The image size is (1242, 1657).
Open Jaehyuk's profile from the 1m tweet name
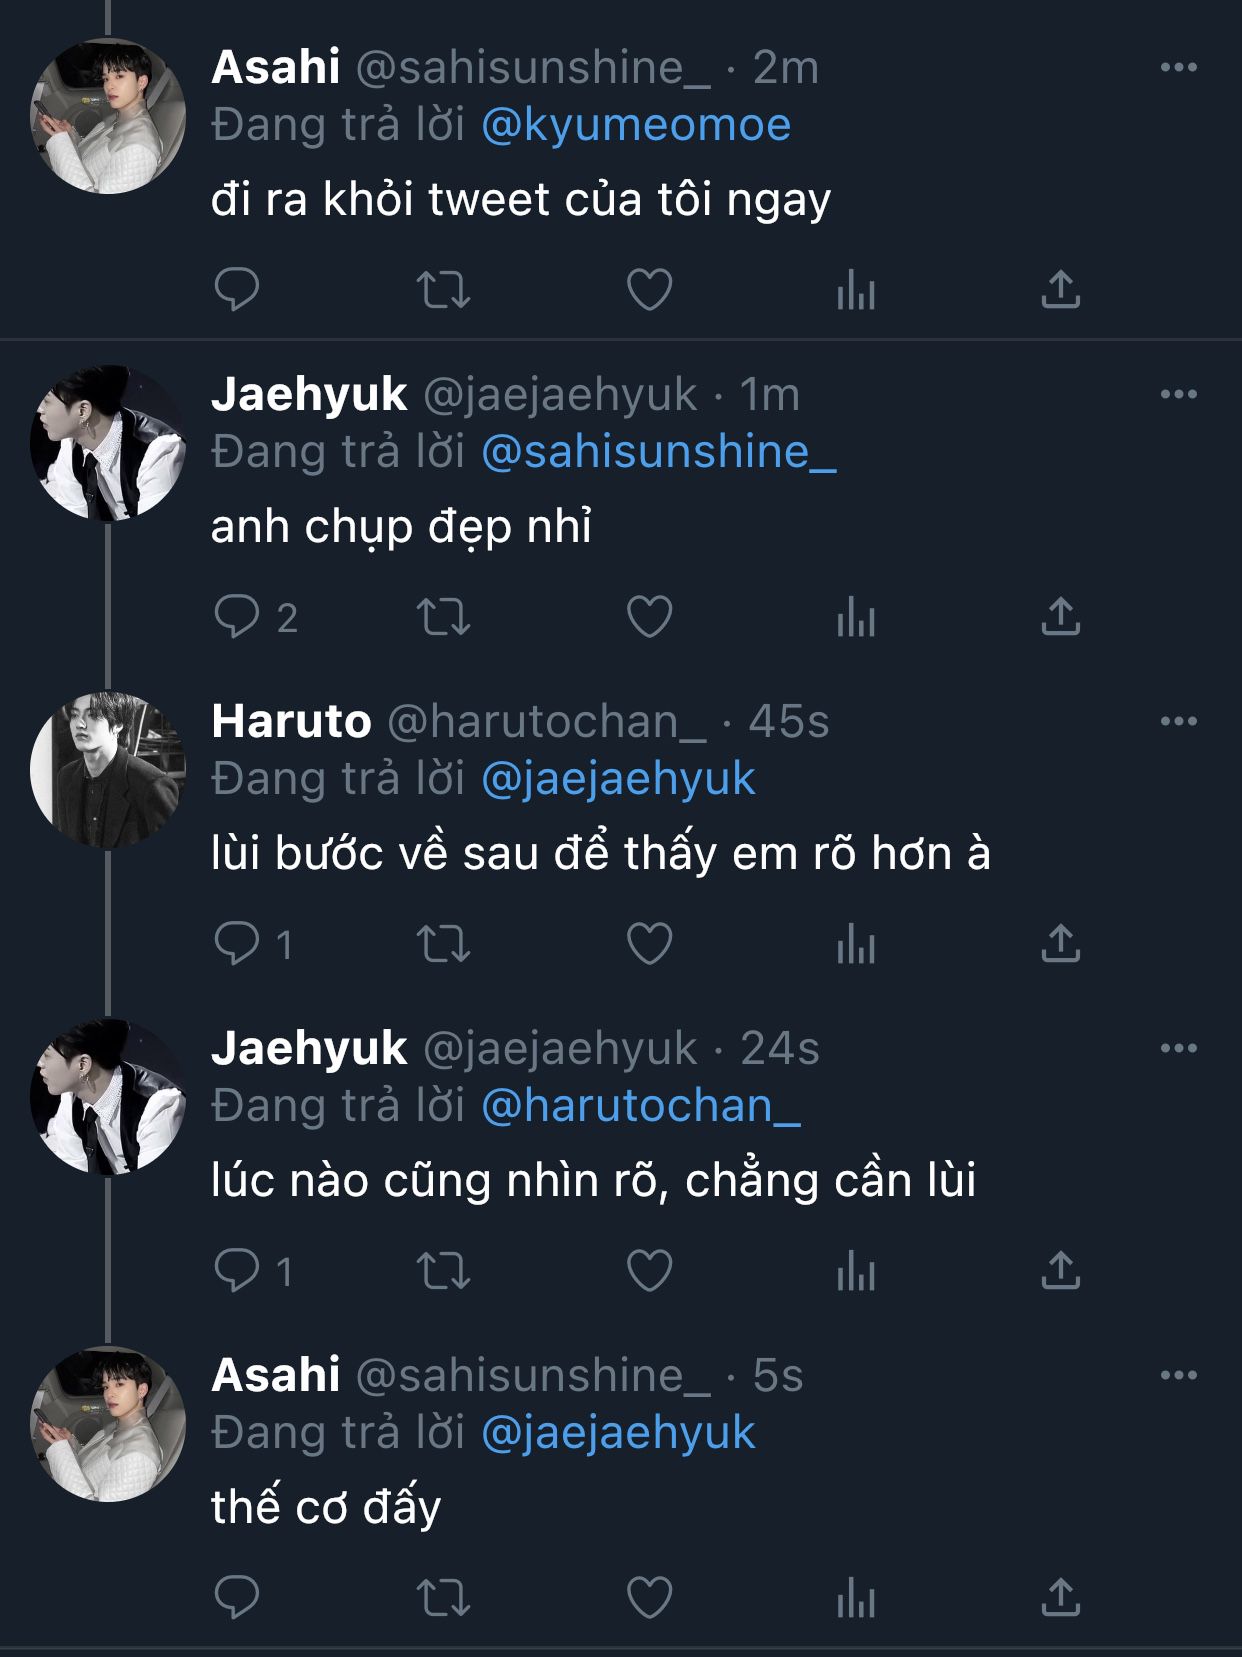tap(309, 394)
